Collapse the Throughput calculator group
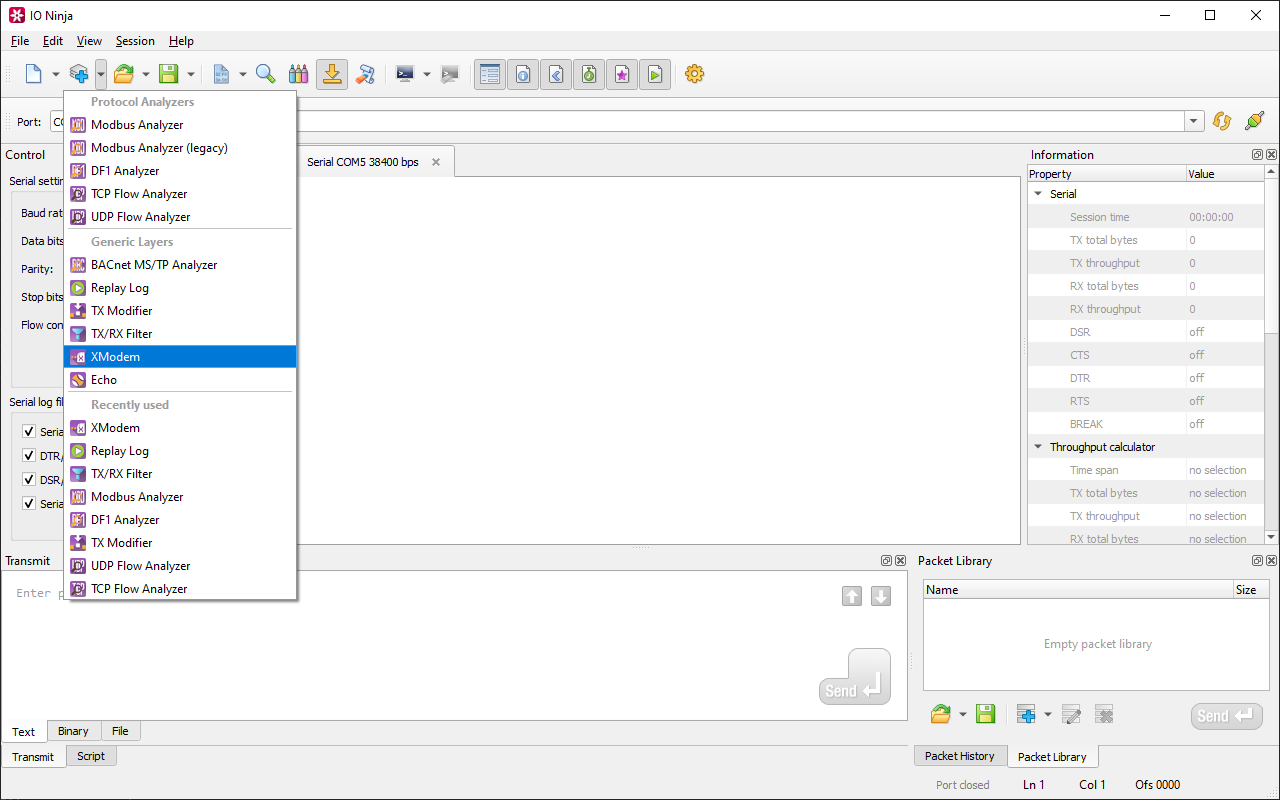The width and height of the screenshot is (1280, 800). (x=1038, y=447)
